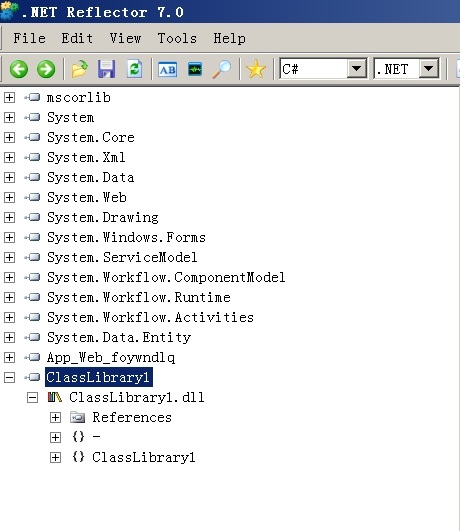Select ClassLibrary1.dll module entry

137,397
